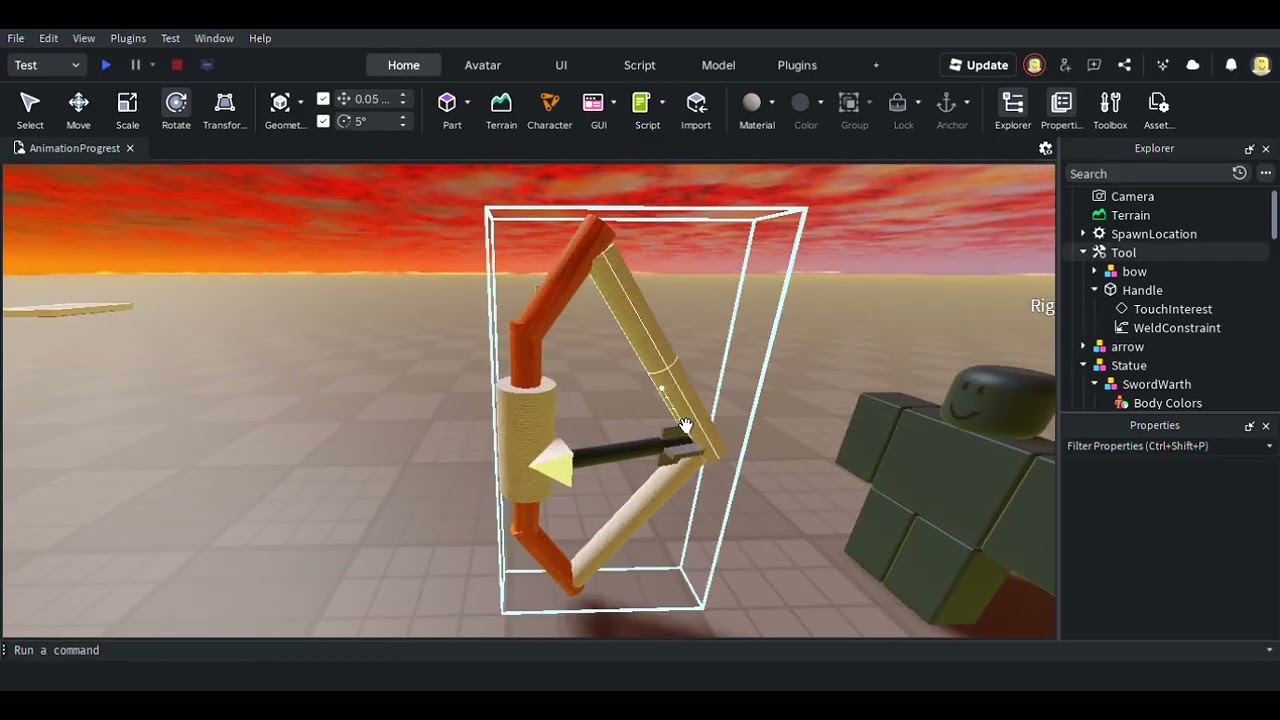The width and height of the screenshot is (1280, 720).
Task: Open the Geometry dropdown arrow
Action: point(300,102)
